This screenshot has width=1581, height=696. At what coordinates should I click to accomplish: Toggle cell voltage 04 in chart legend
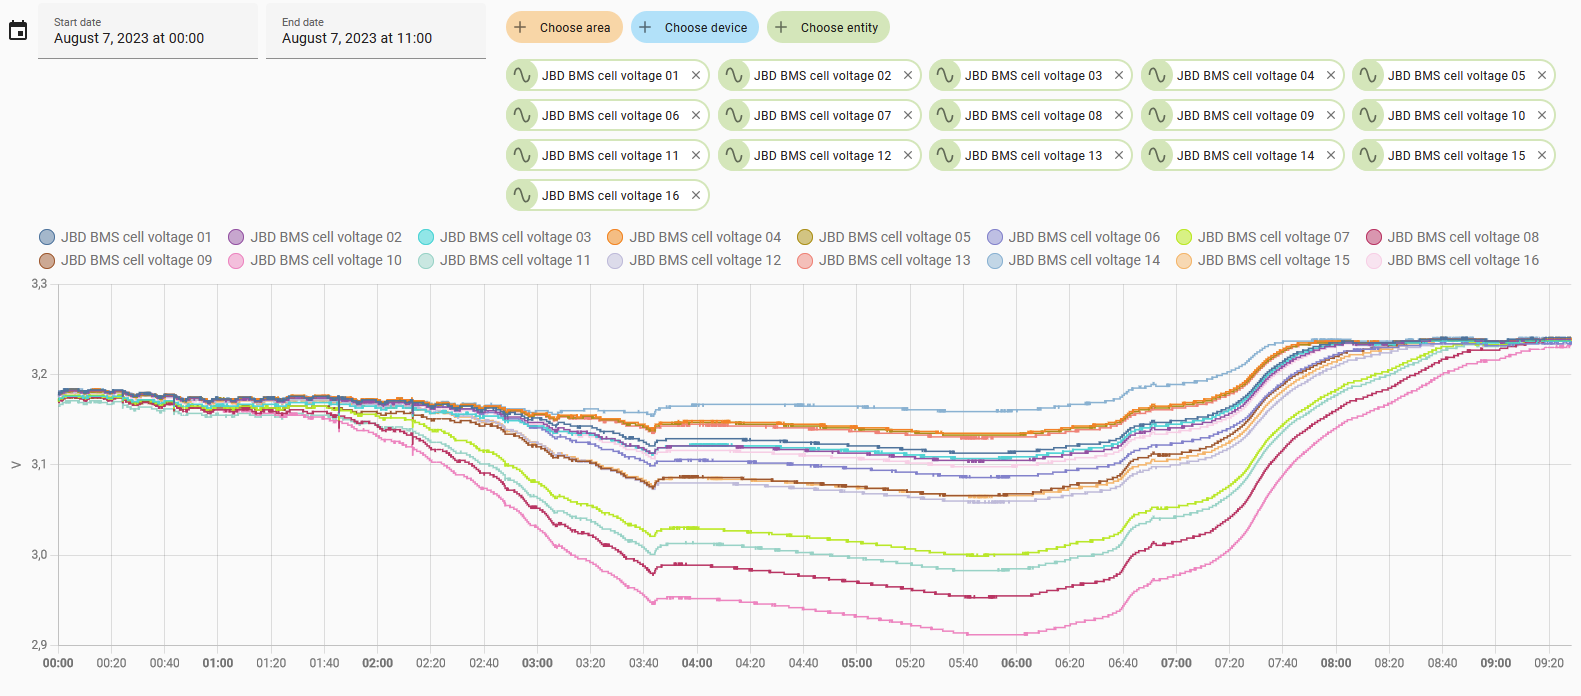(x=694, y=237)
